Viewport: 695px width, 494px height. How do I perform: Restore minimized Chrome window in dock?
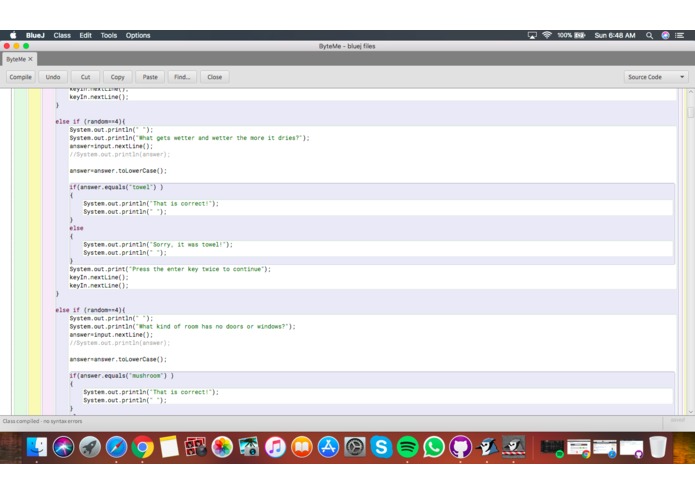578,447
